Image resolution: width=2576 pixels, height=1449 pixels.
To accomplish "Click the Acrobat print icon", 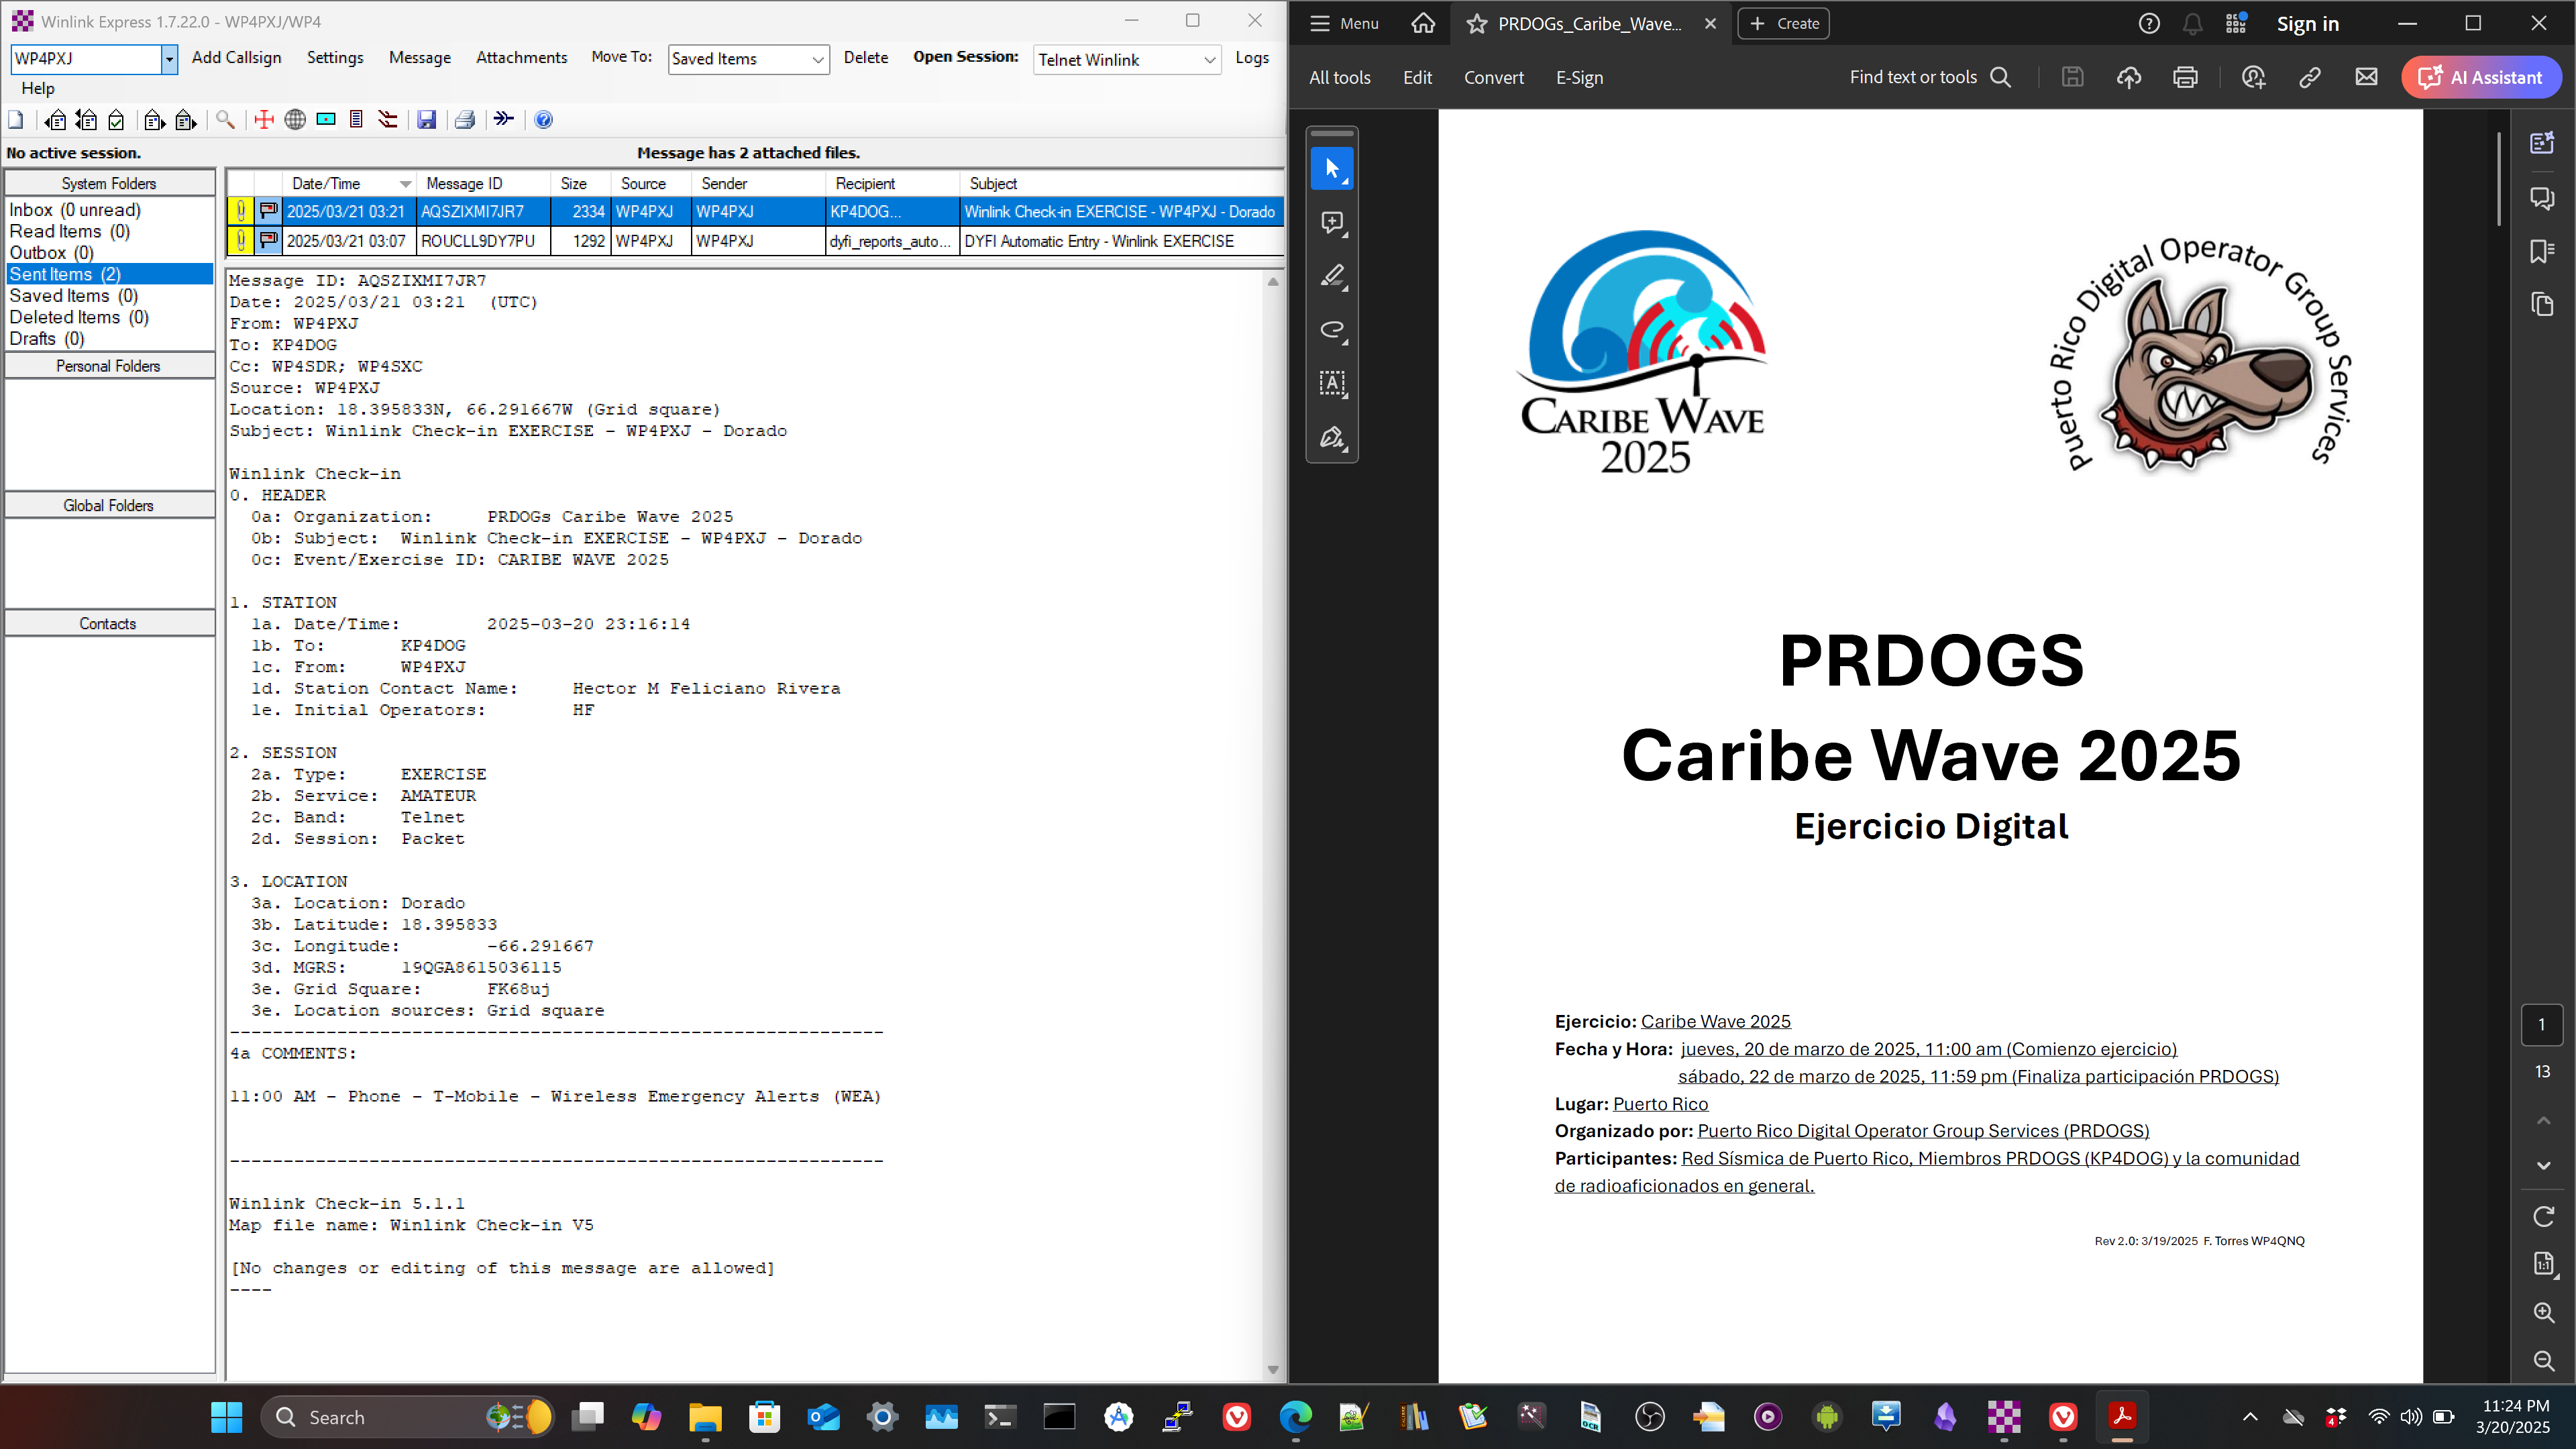I will coord(2186,77).
